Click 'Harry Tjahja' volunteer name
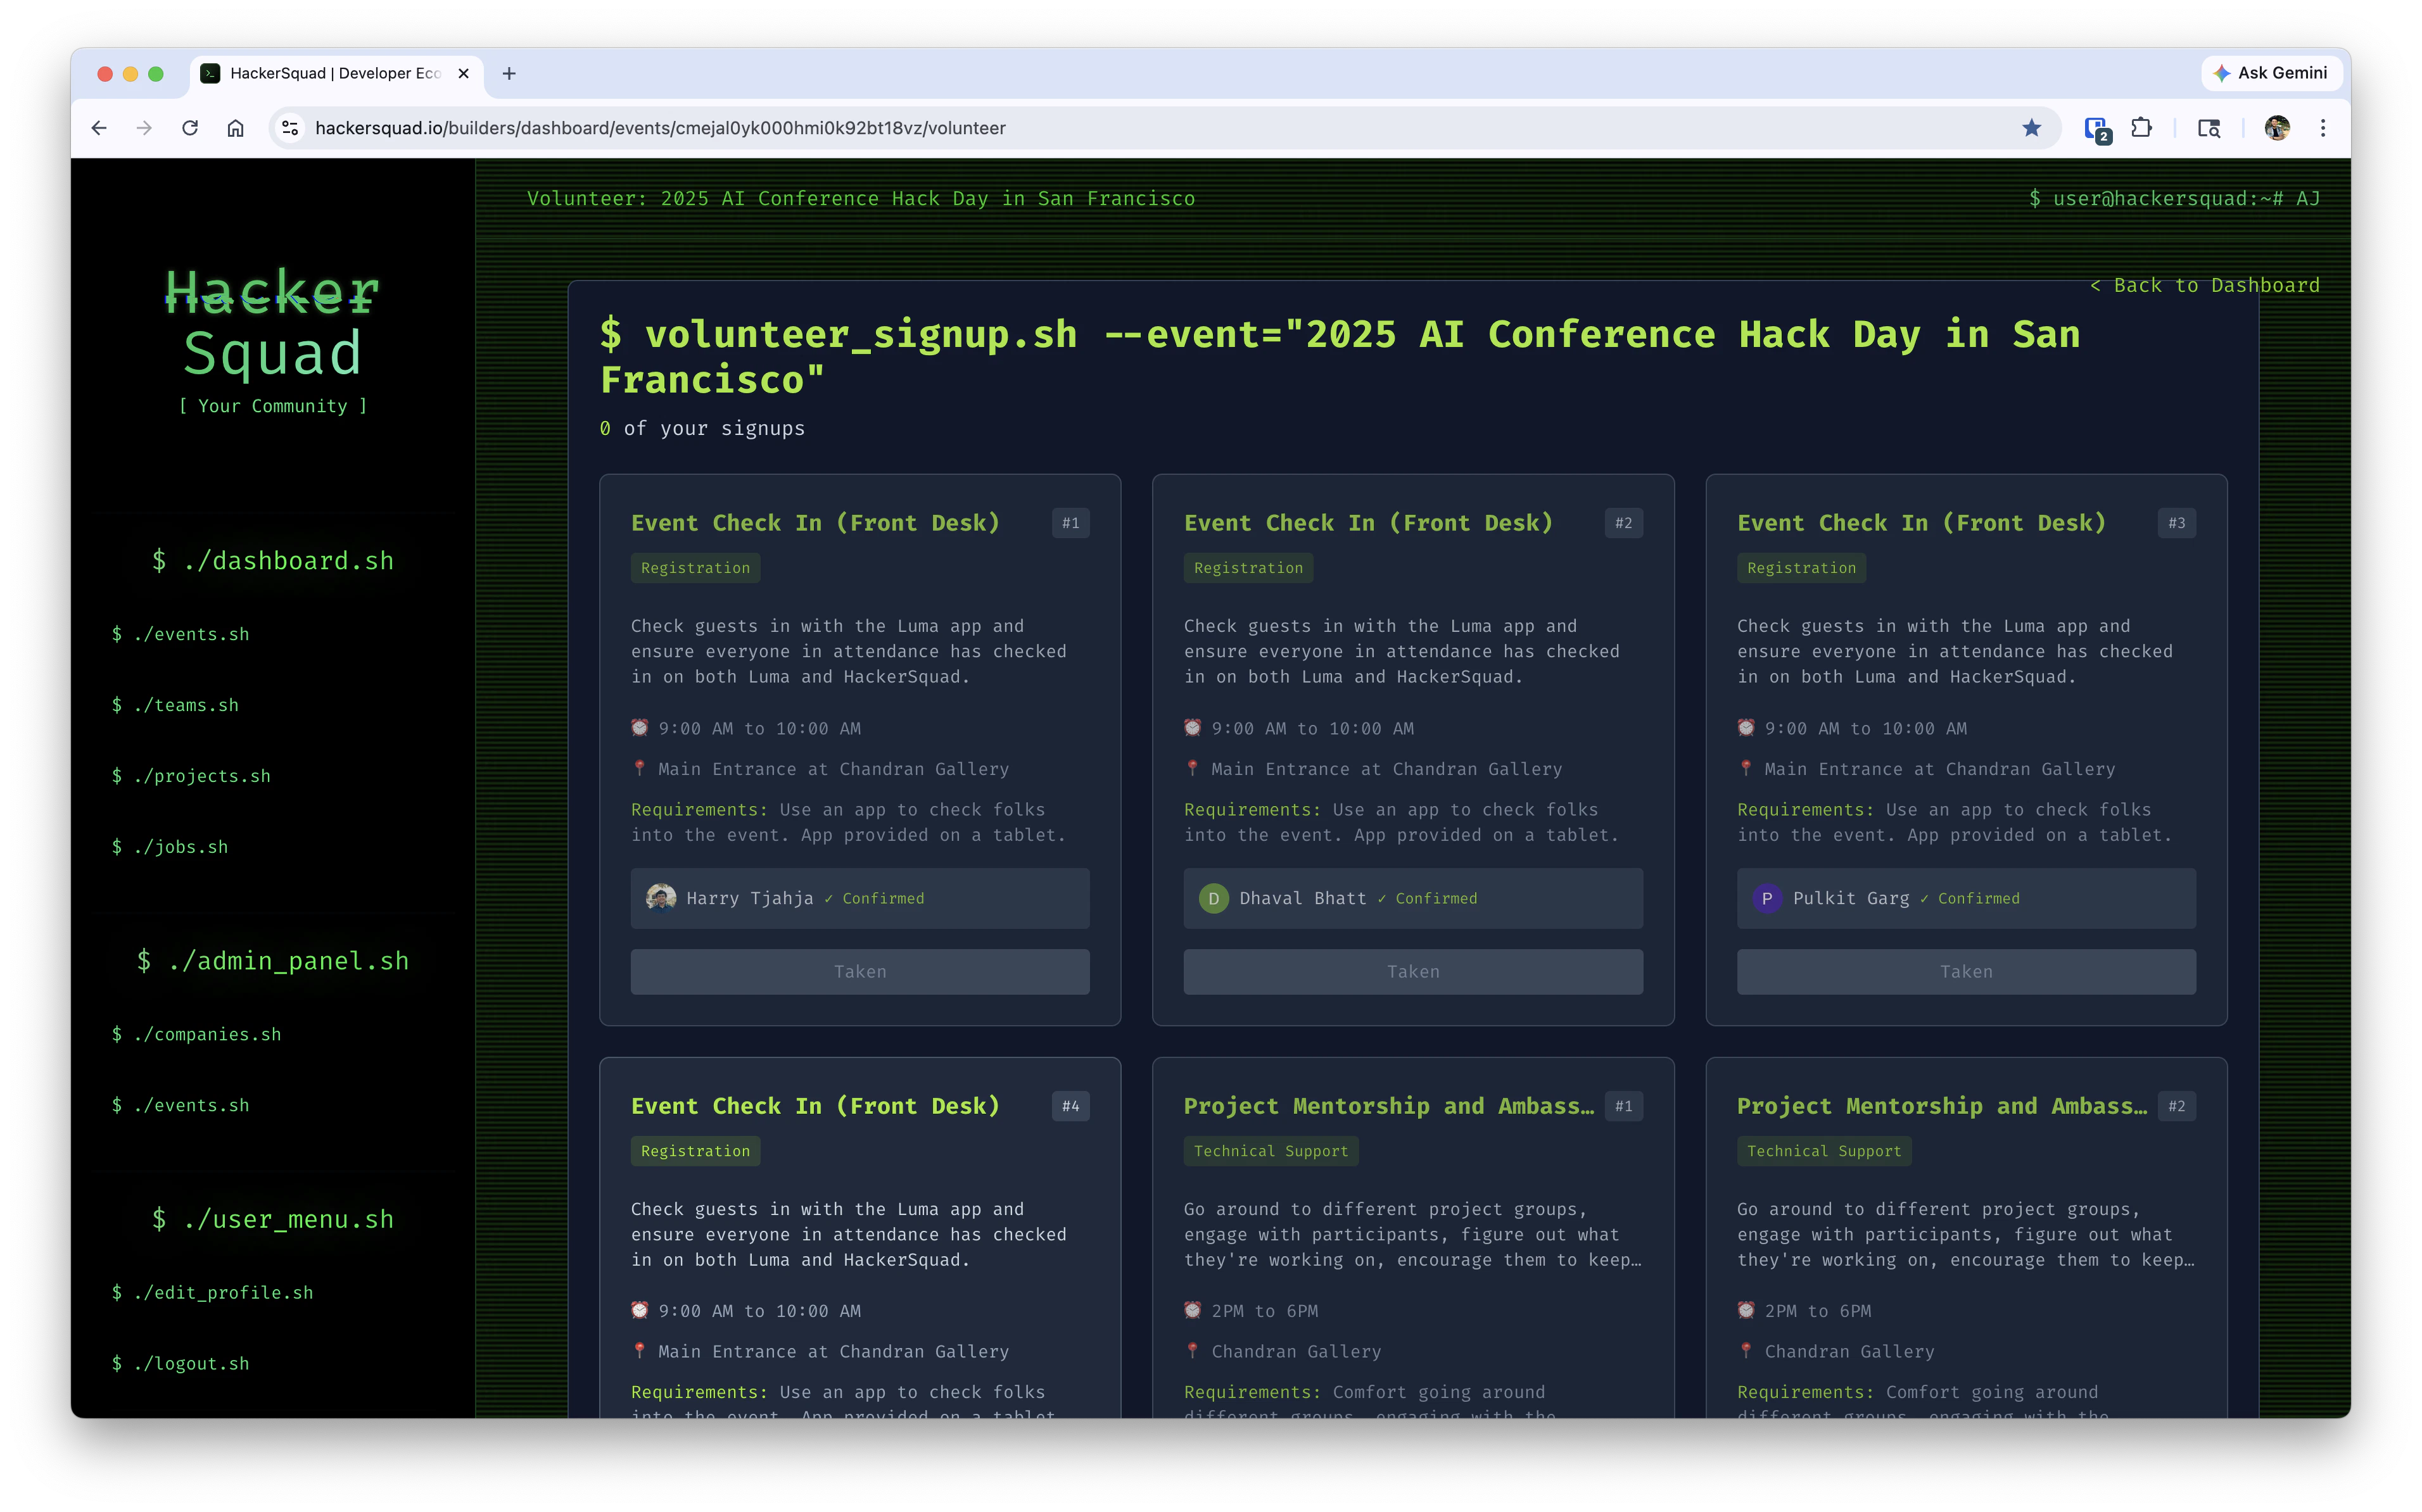Viewport: 2422px width, 1512px height. click(x=750, y=898)
